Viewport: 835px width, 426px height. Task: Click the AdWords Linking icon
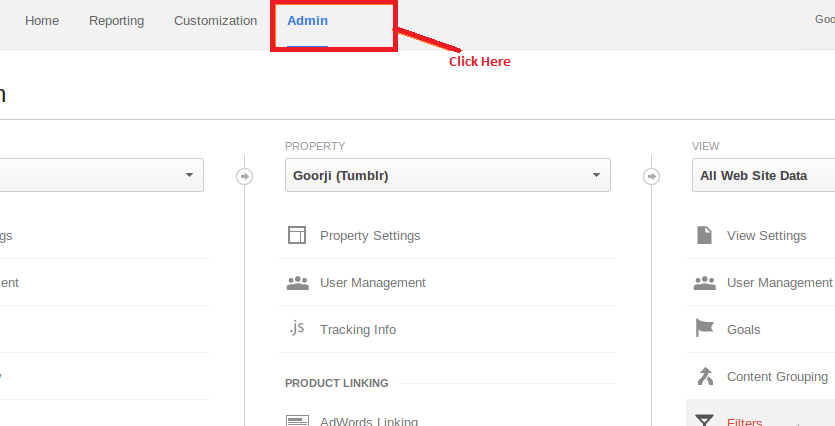click(x=297, y=421)
